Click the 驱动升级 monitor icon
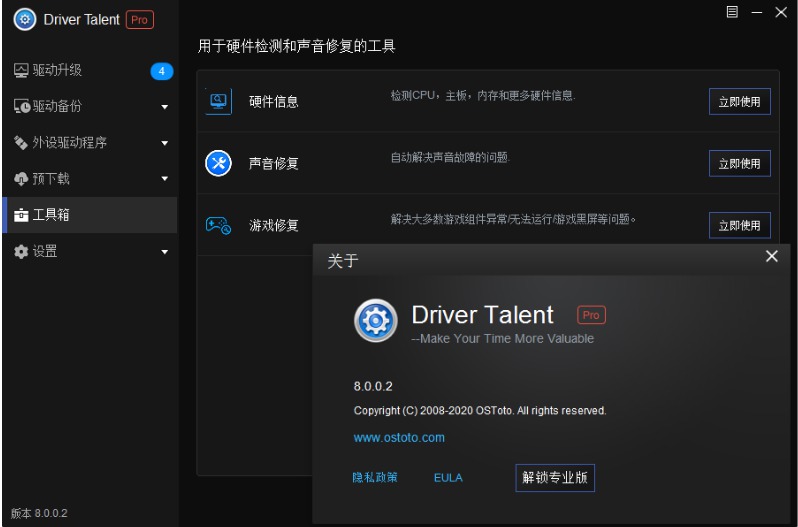The image size is (798, 527). coord(21,70)
